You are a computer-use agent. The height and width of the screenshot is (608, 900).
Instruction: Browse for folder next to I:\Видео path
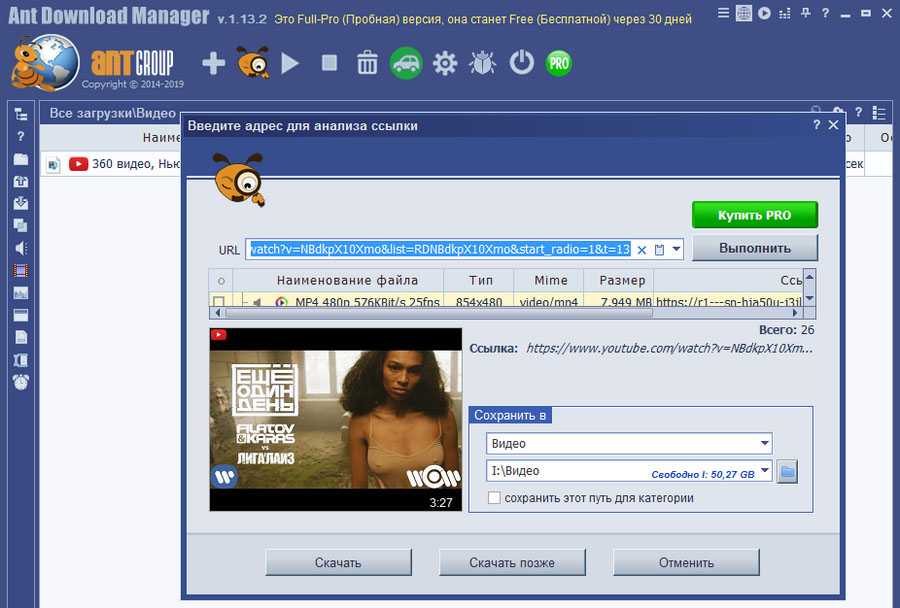pos(787,471)
